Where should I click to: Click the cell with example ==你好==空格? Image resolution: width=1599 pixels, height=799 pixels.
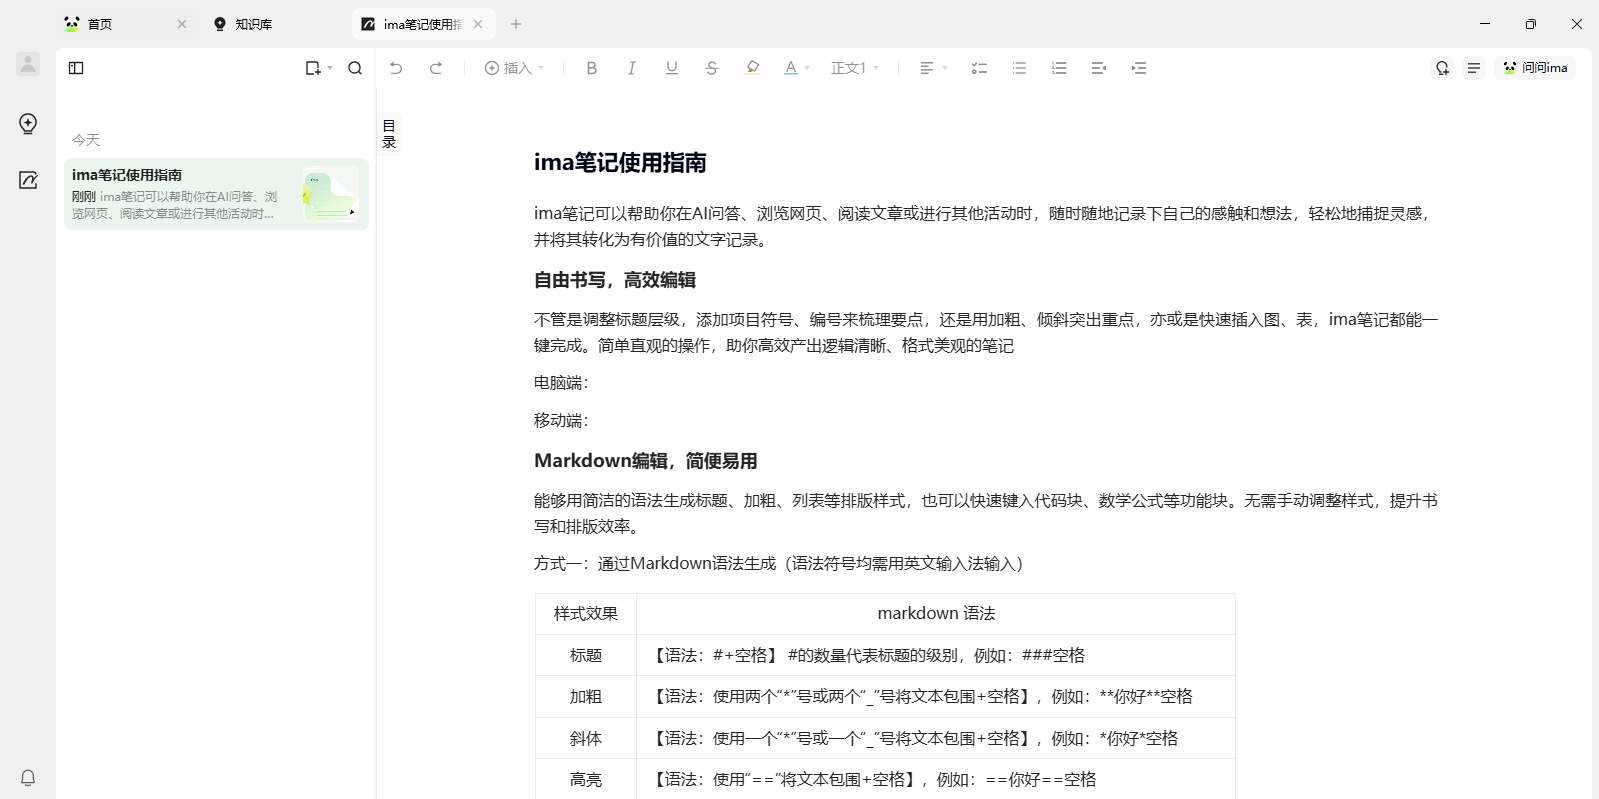coord(936,780)
